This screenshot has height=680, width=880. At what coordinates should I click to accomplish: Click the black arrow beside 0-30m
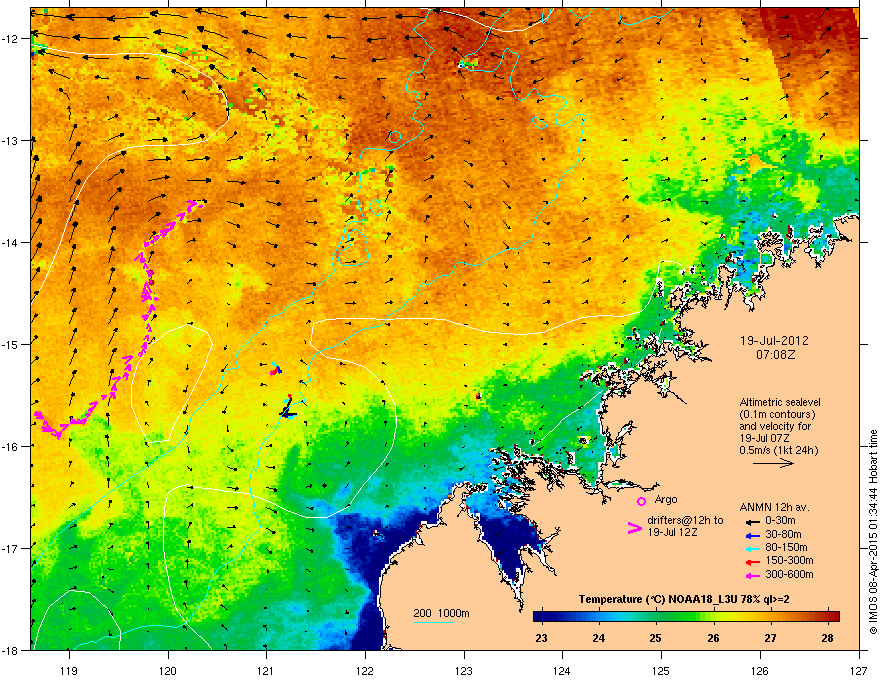752,521
